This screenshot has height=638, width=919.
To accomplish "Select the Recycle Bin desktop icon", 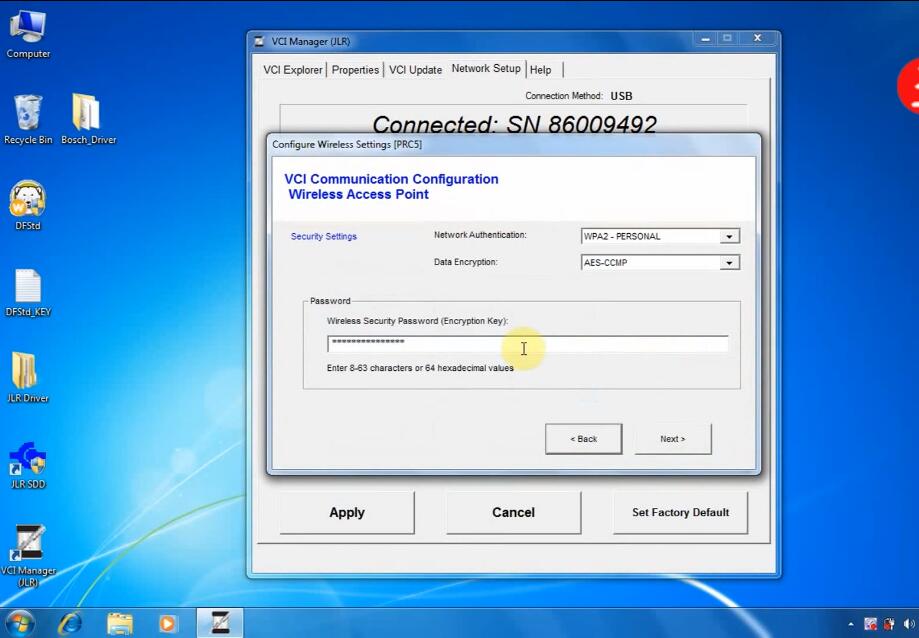I will (x=28, y=120).
